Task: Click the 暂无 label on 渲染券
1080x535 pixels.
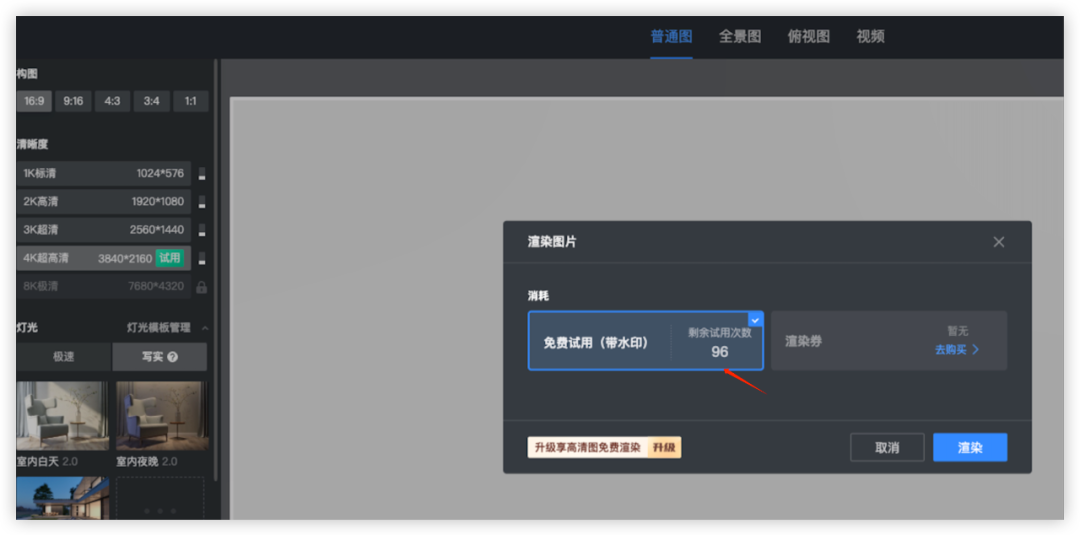Action: click(x=957, y=331)
